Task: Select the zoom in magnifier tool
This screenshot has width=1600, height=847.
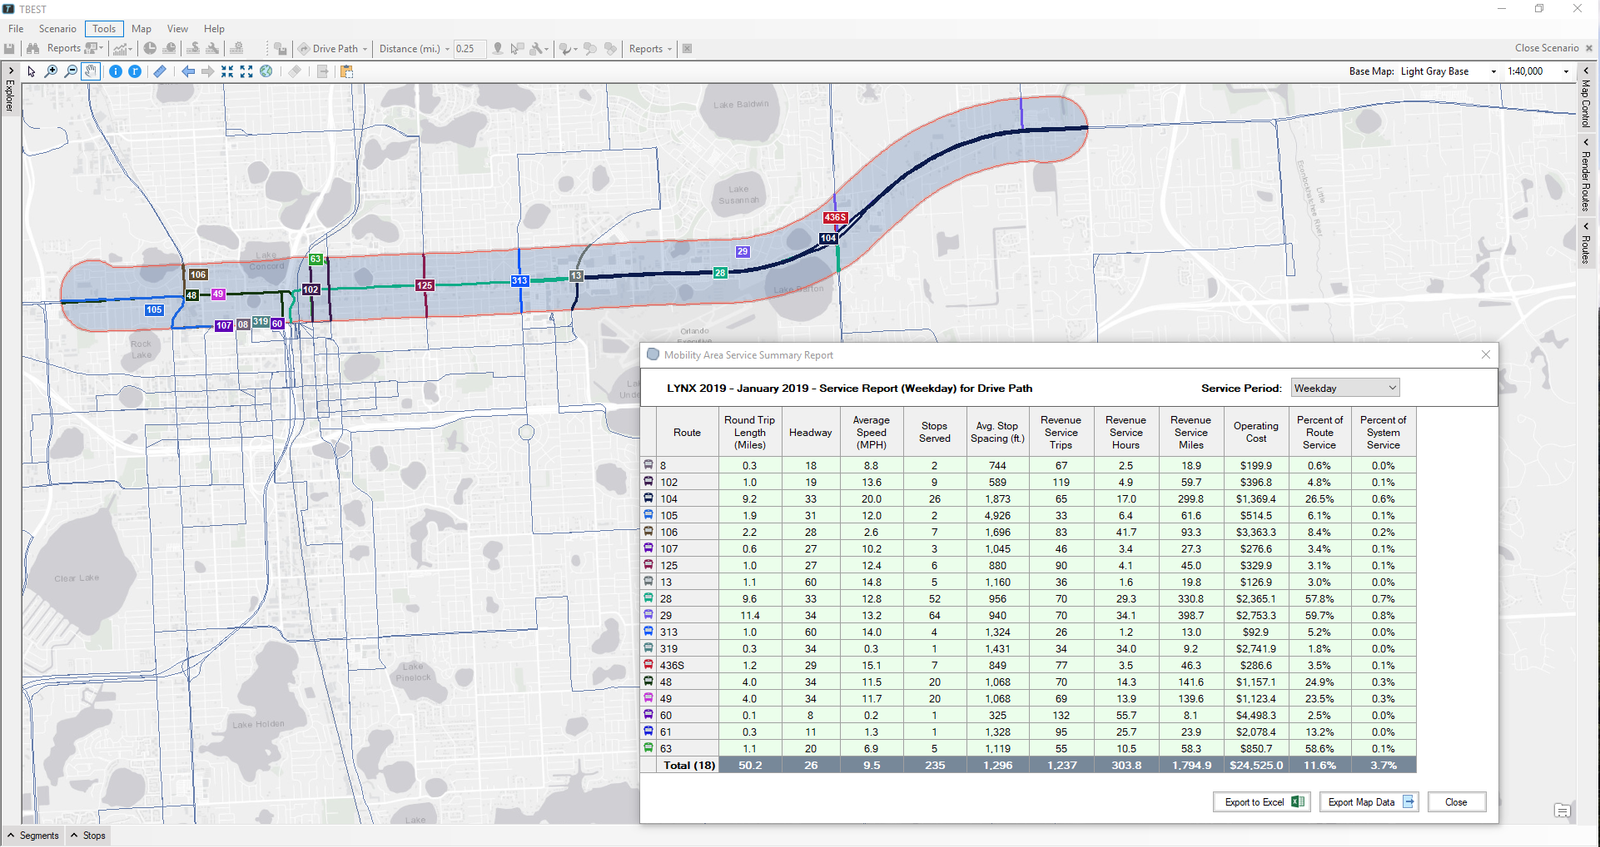Action: click(x=51, y=71)
